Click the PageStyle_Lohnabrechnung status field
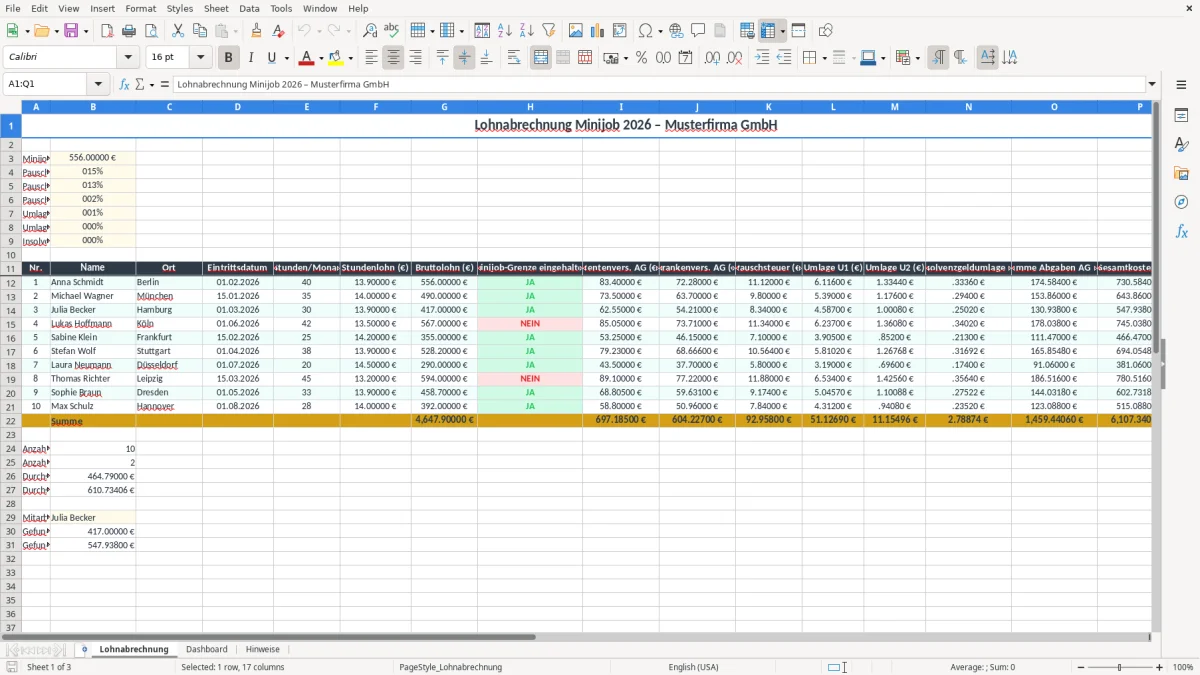The height and width of the screenshot is (675, 1200). 450,667
